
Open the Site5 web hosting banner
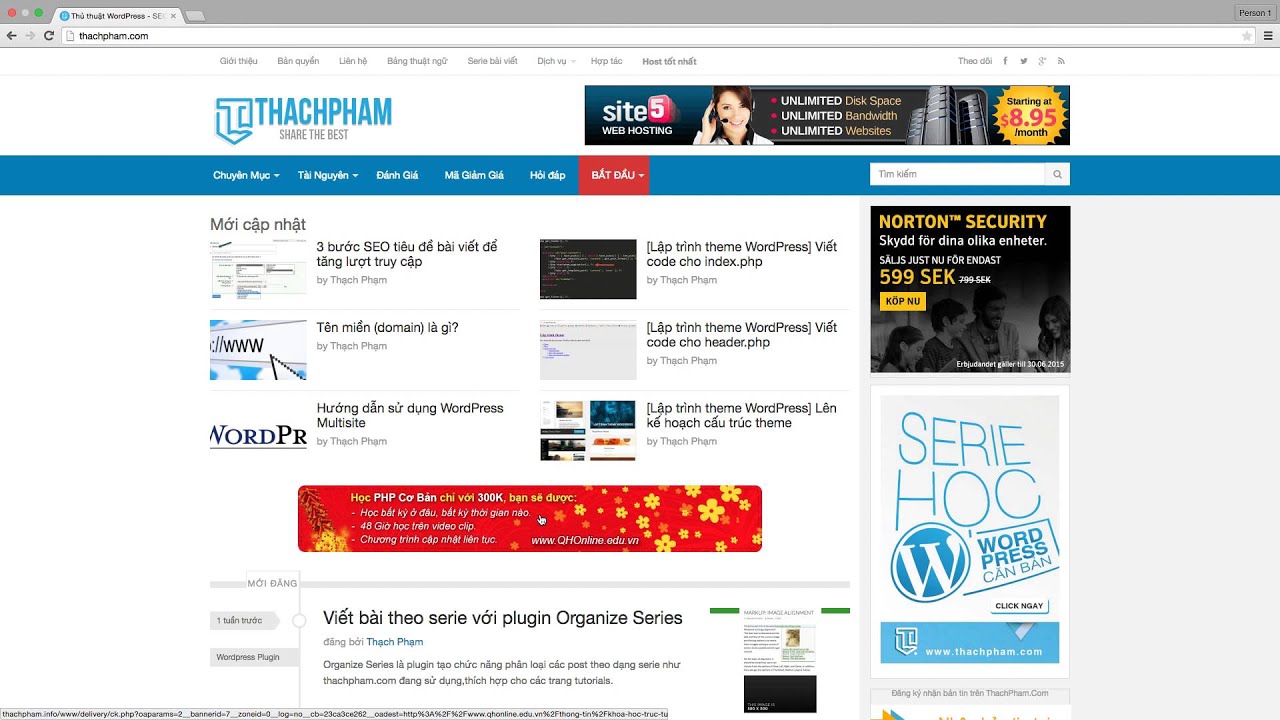827,115
